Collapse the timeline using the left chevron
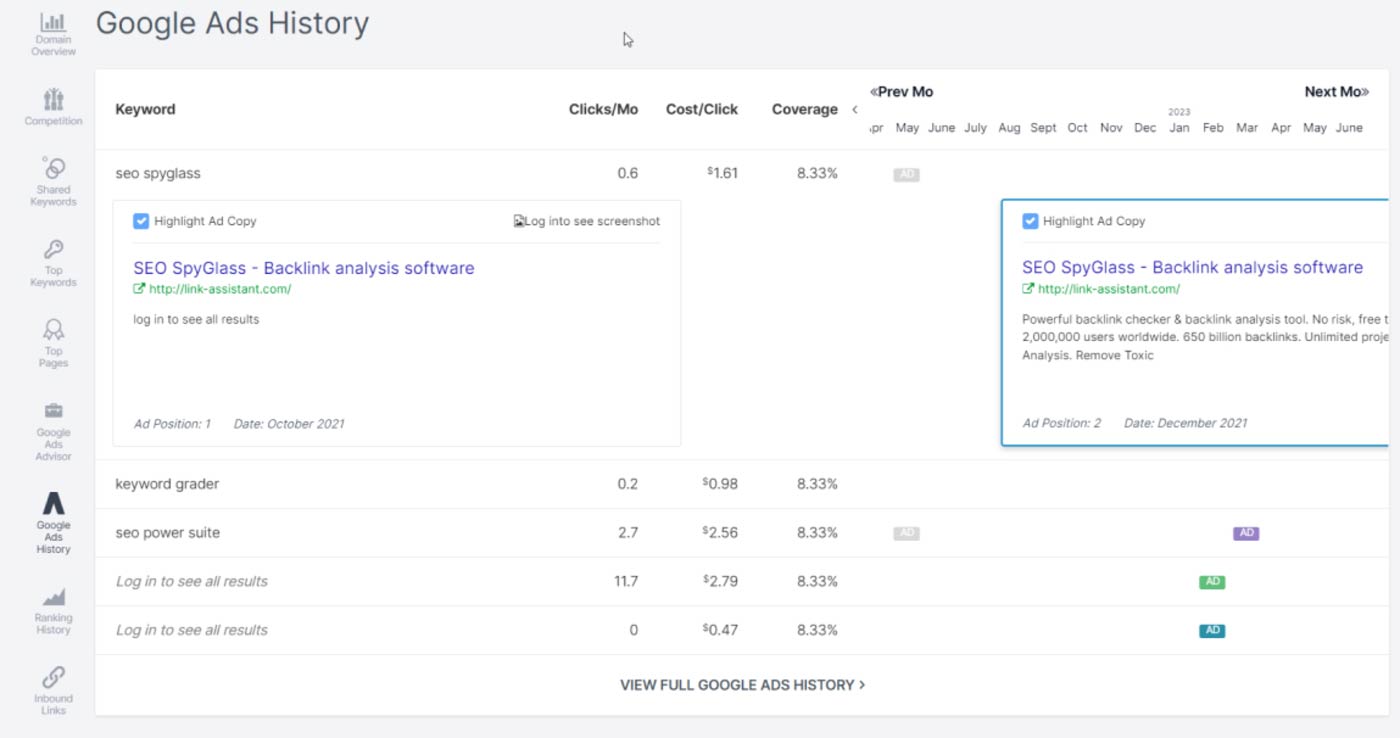Screen dimensions: 1400x738 [x=855, y=110]
